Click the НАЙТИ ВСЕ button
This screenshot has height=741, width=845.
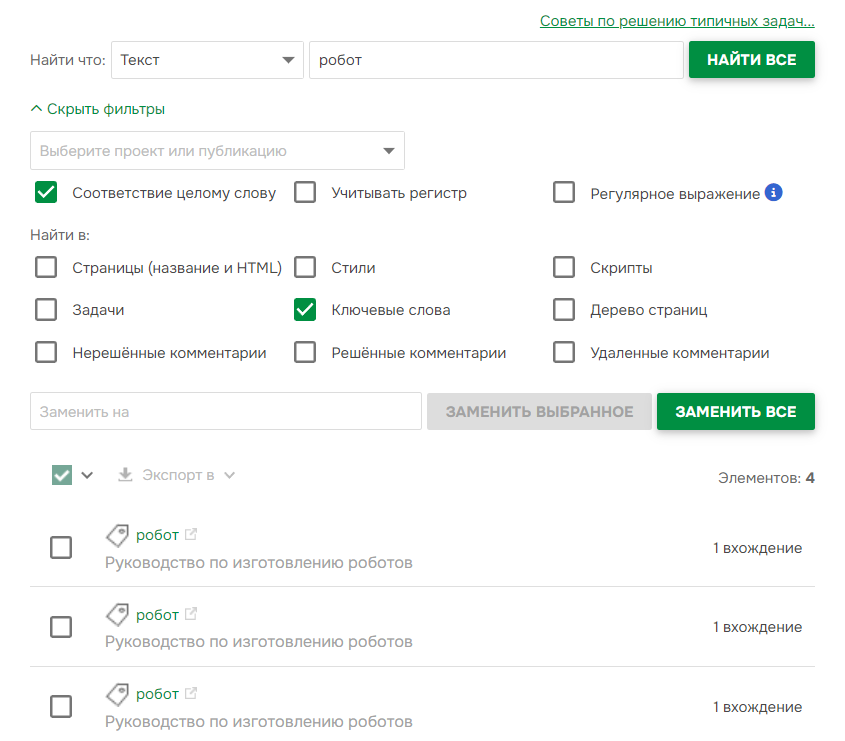point(751,59)
